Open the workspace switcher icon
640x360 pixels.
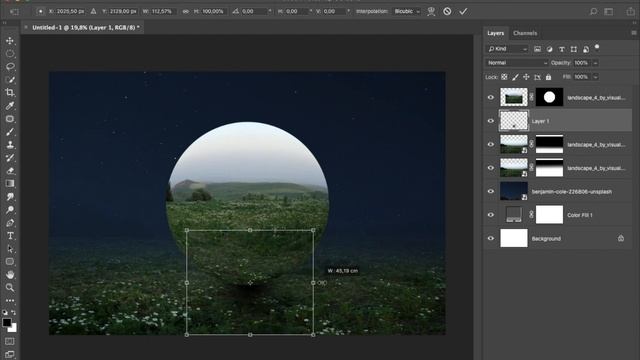point(609,11)
